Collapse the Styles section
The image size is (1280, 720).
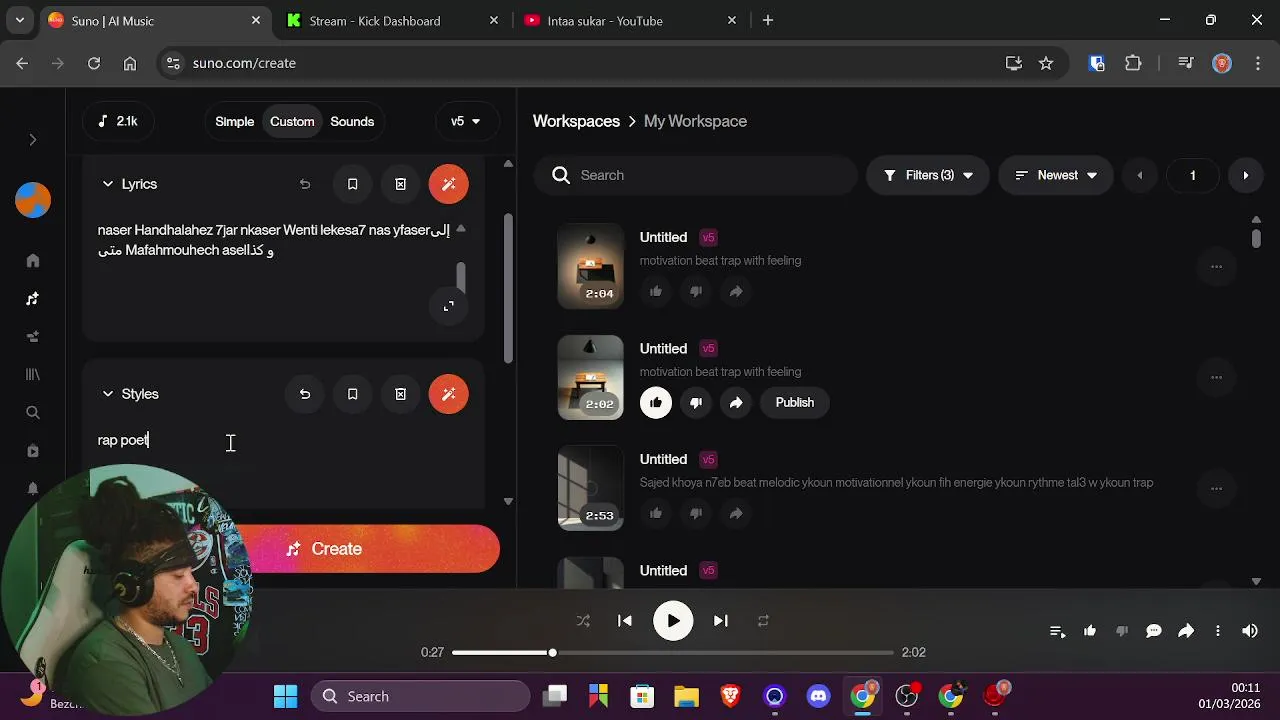tap(108, 394)
